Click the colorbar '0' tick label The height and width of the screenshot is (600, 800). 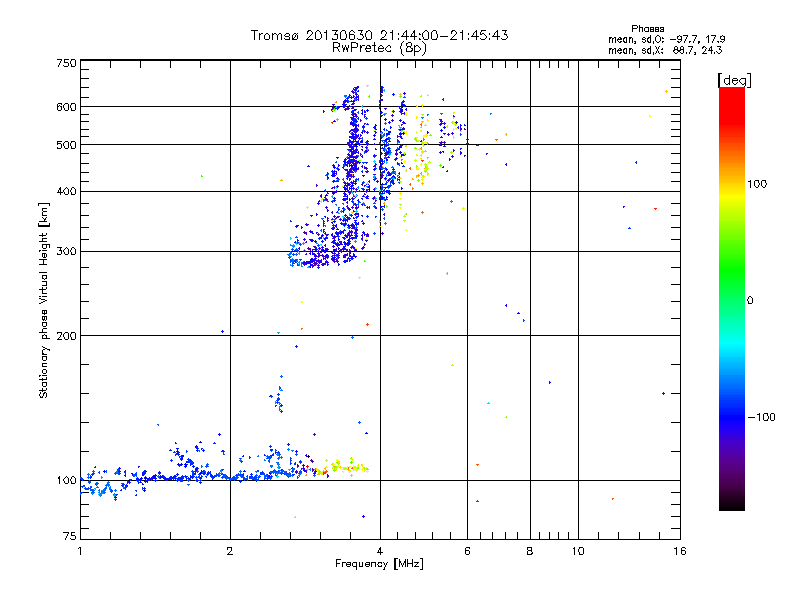click(750, 301)
